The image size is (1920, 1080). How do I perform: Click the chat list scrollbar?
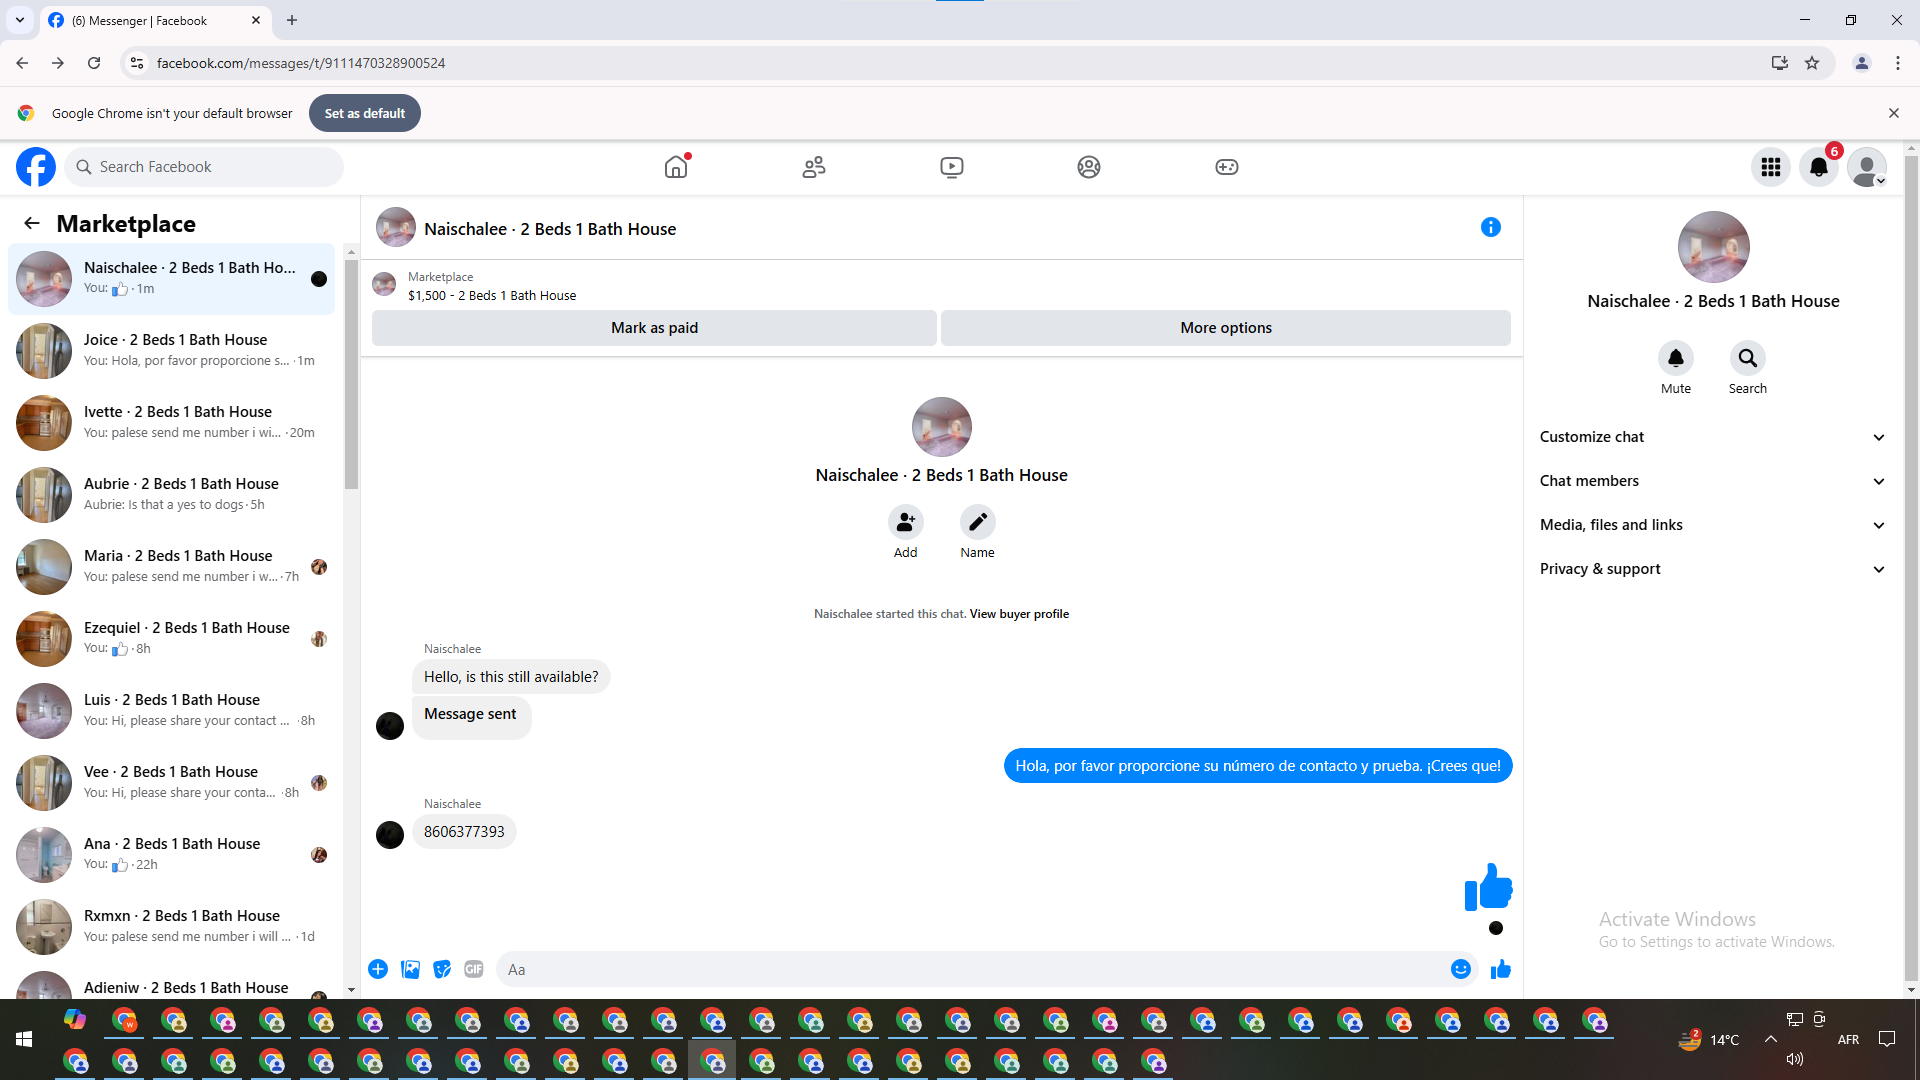351,375
